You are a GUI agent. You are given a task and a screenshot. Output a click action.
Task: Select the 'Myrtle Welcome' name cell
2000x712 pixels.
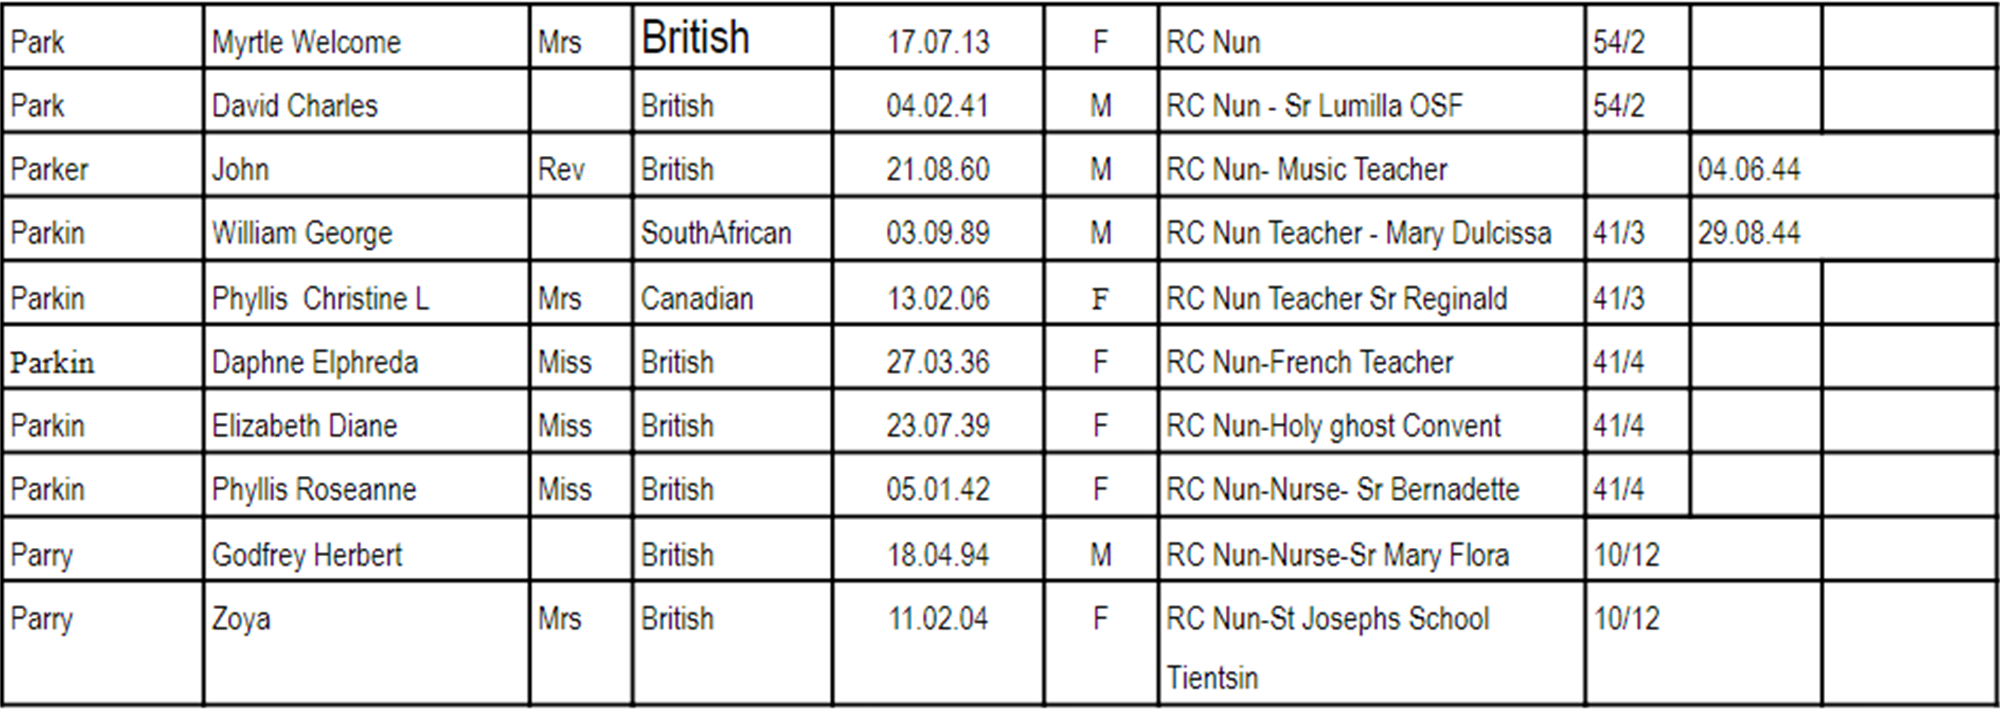coord(366,37)
